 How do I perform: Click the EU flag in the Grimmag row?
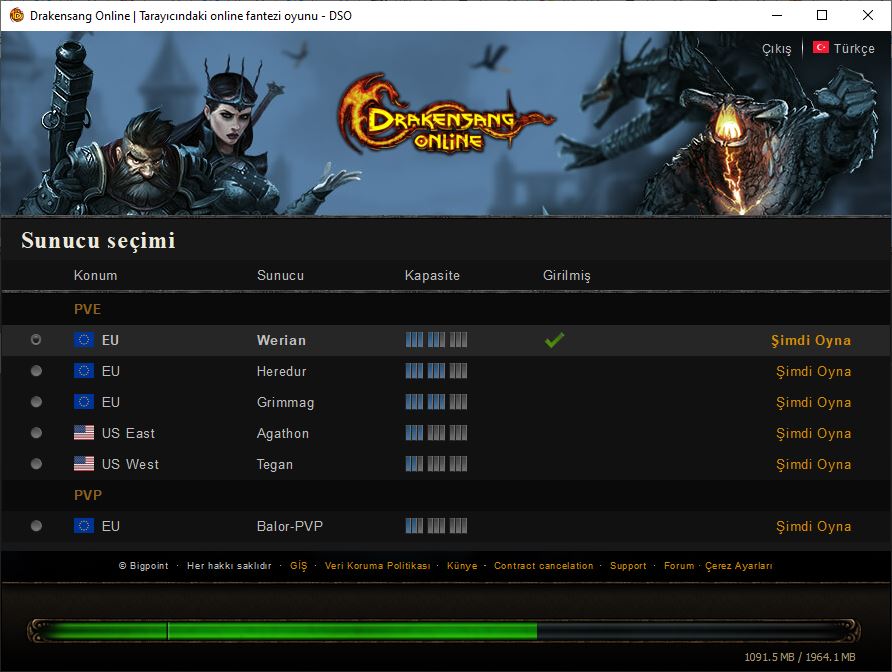[84, 402]
